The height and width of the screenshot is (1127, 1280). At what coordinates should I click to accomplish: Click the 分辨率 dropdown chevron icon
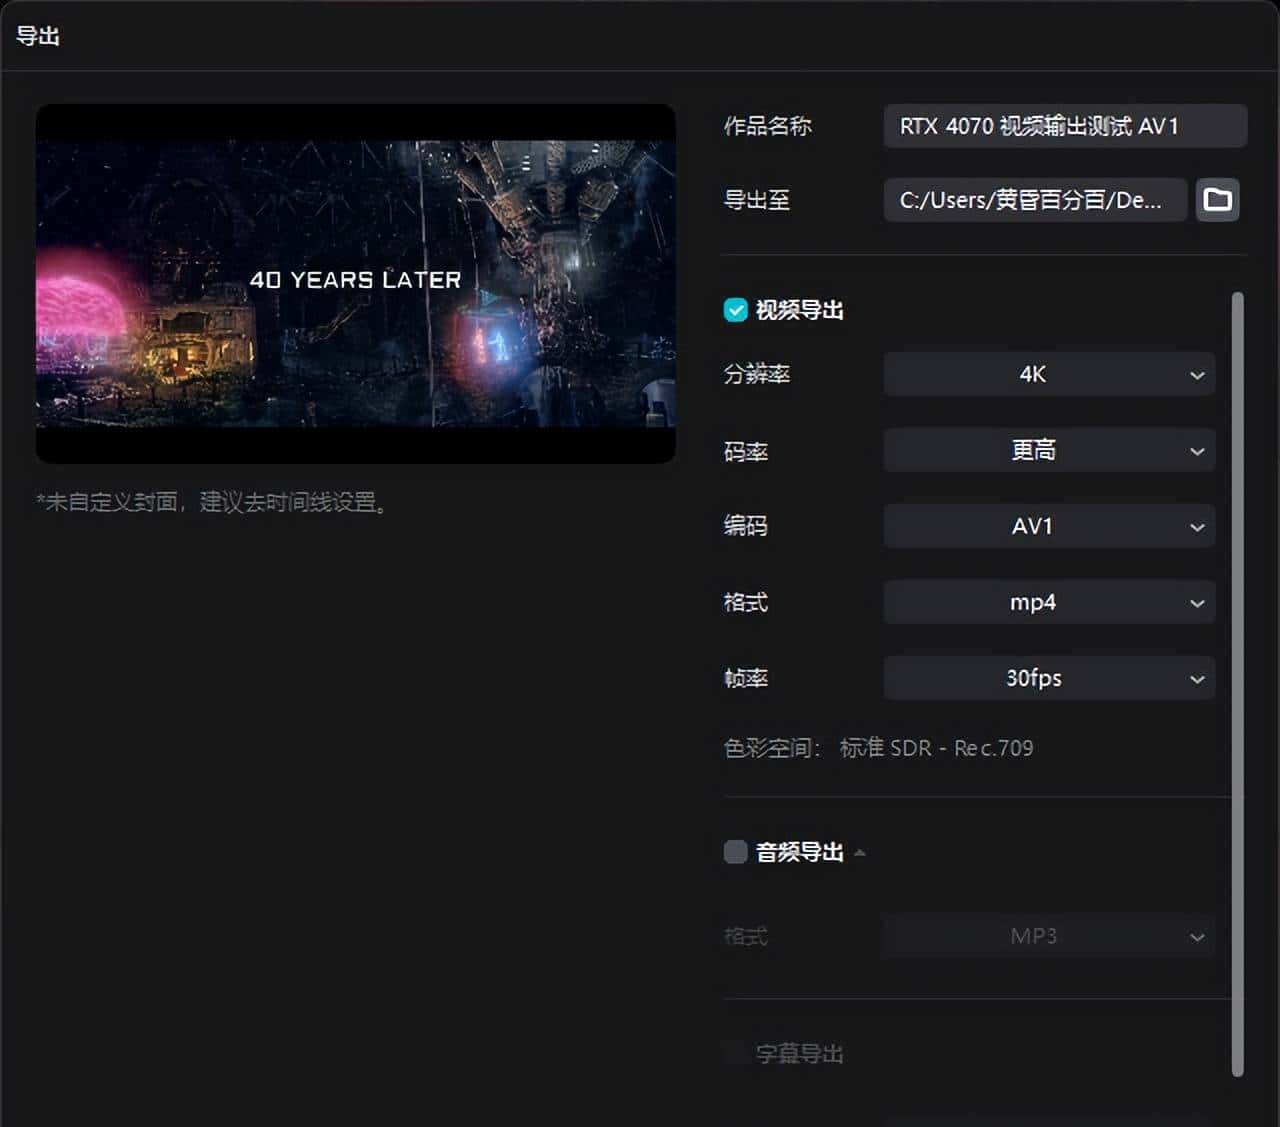click(1197, 374)
